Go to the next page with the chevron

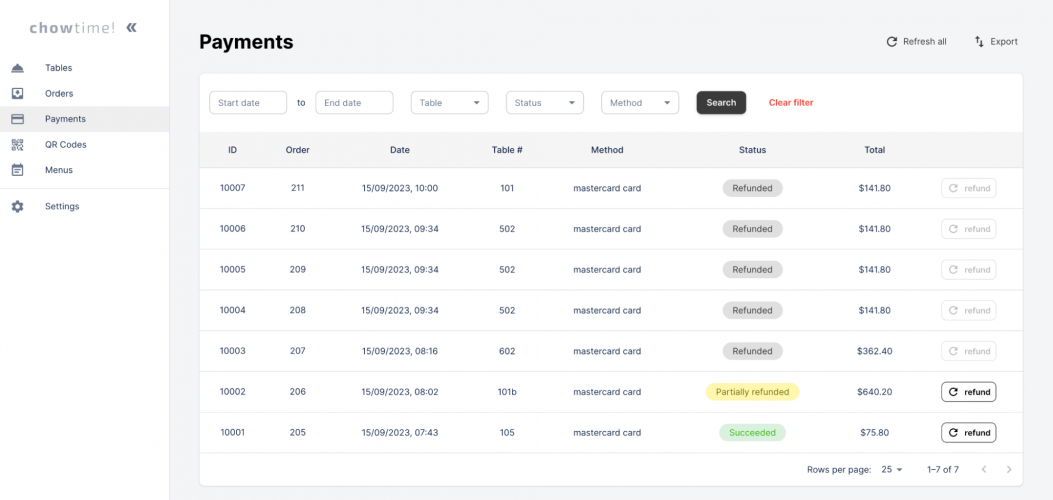1009,469
